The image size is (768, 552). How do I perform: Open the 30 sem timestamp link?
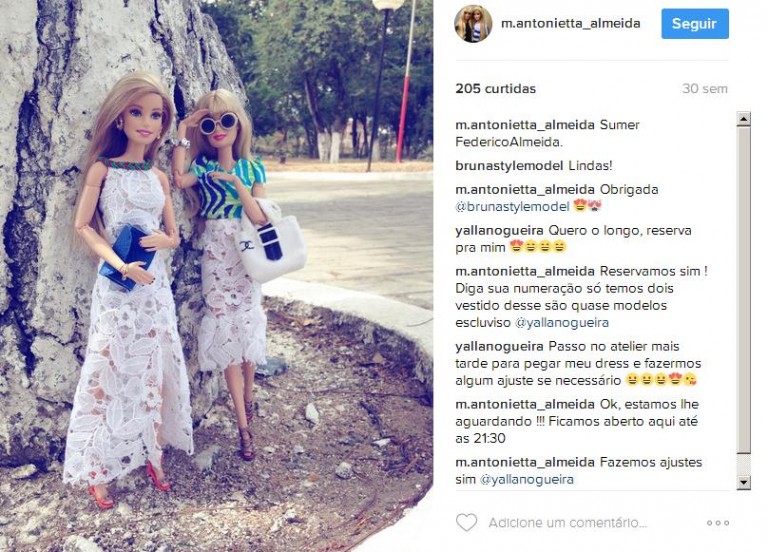[705, 89]
